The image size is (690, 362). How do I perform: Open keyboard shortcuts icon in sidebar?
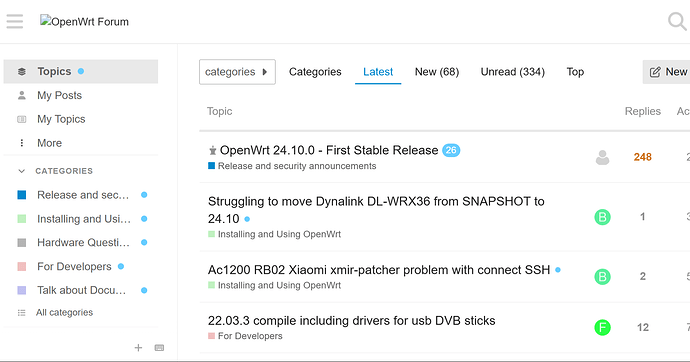[159, 348]
